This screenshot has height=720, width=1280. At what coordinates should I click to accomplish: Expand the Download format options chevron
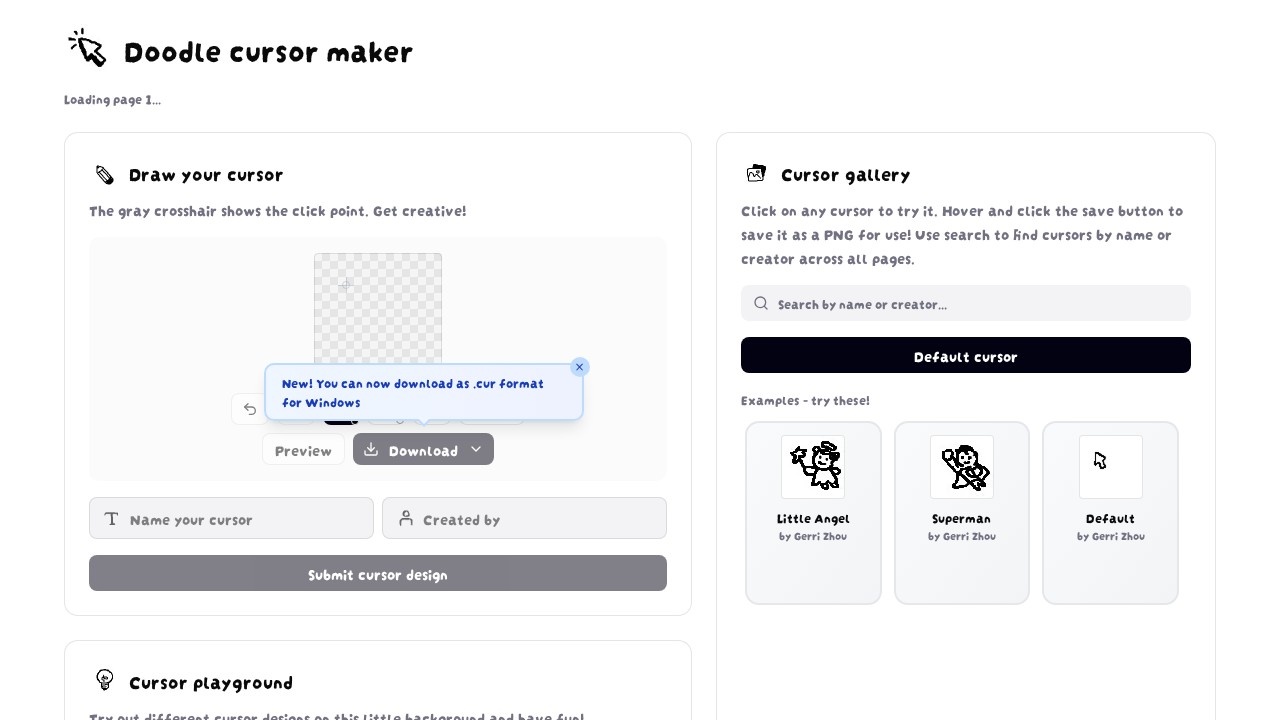[x=477, y=449]
